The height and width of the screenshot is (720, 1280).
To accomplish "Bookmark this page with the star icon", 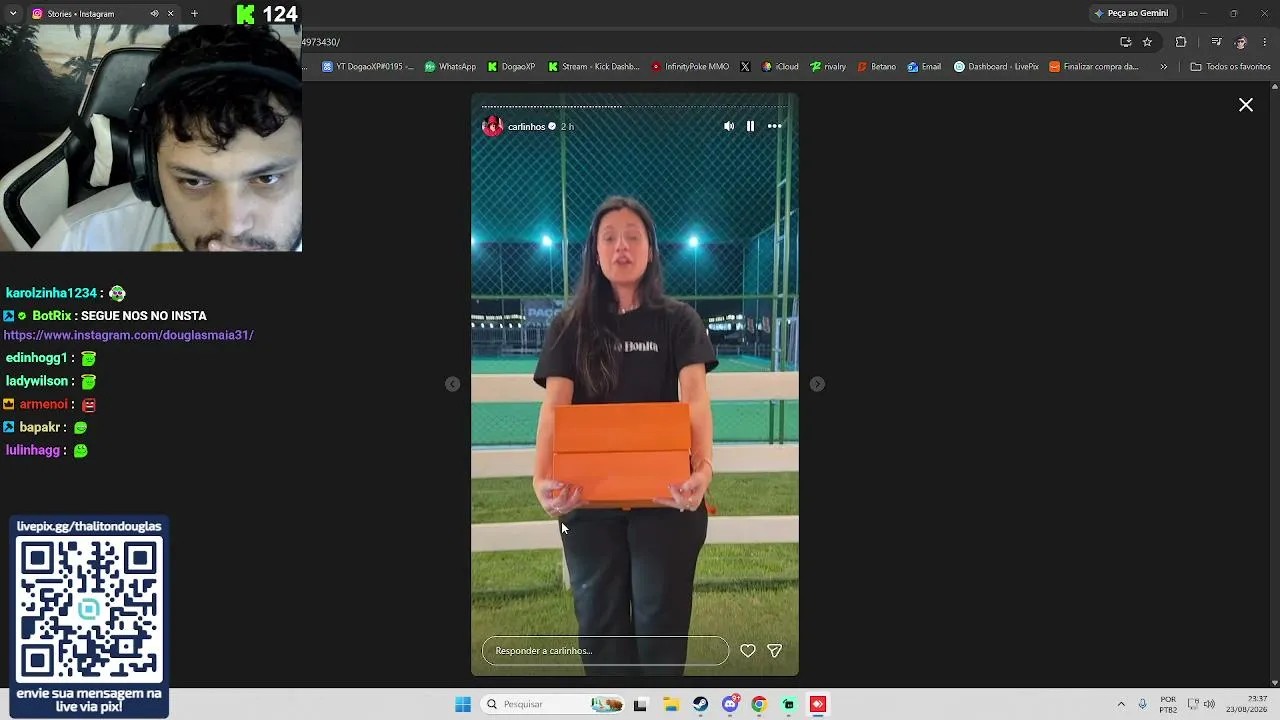I will coord(1147,42).
